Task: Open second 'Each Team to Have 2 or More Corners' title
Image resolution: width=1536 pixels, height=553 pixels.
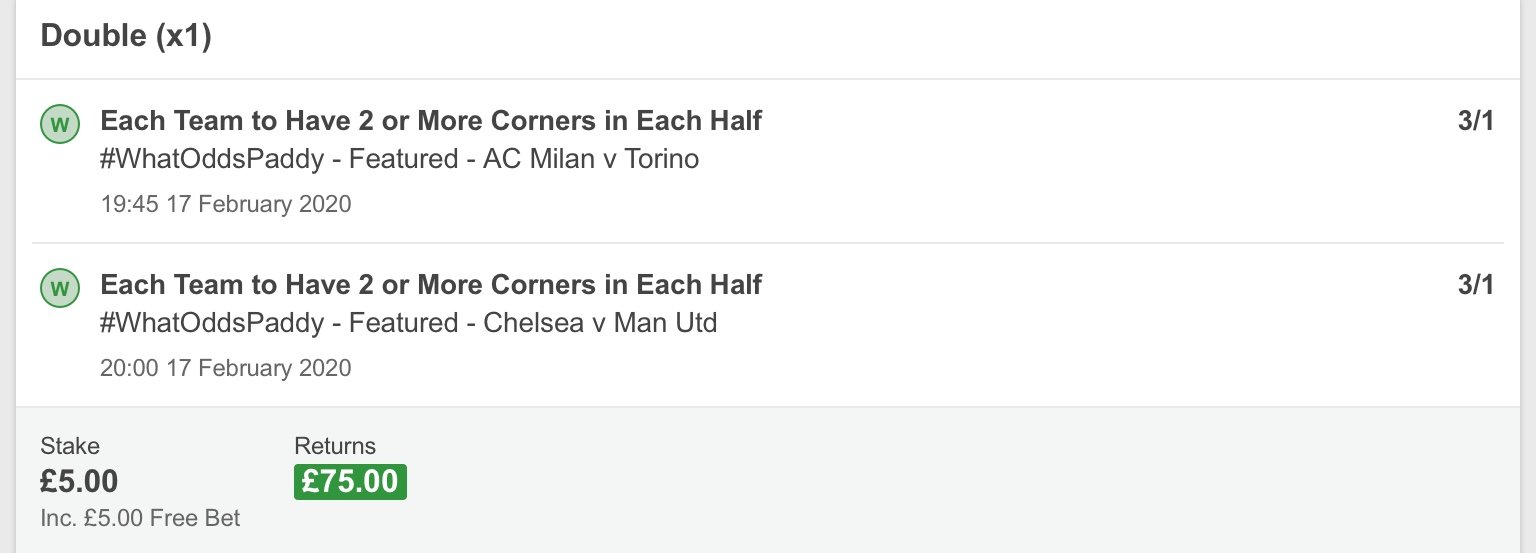Action: coord(431,285)
